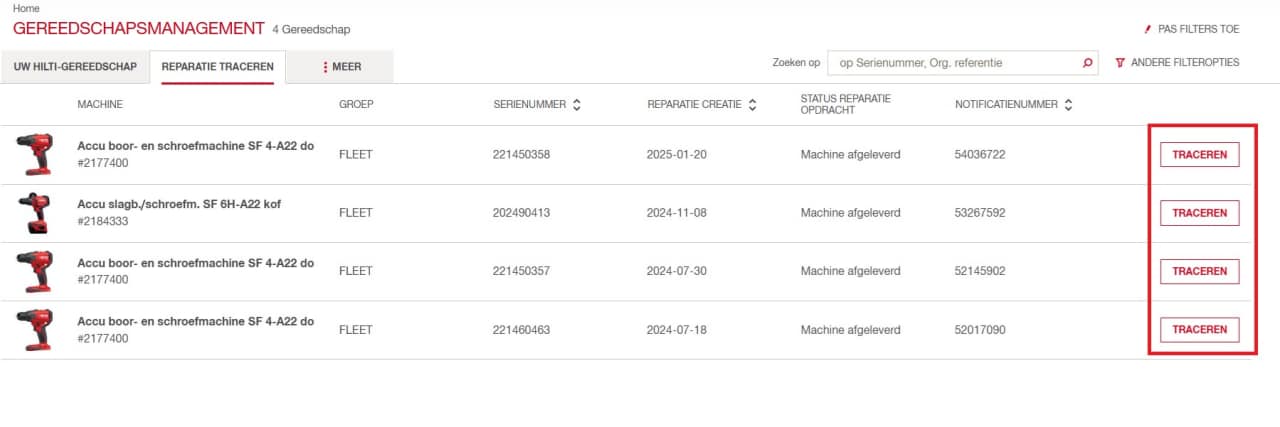
Task: Click serial number 221450358
Action: 522,155
